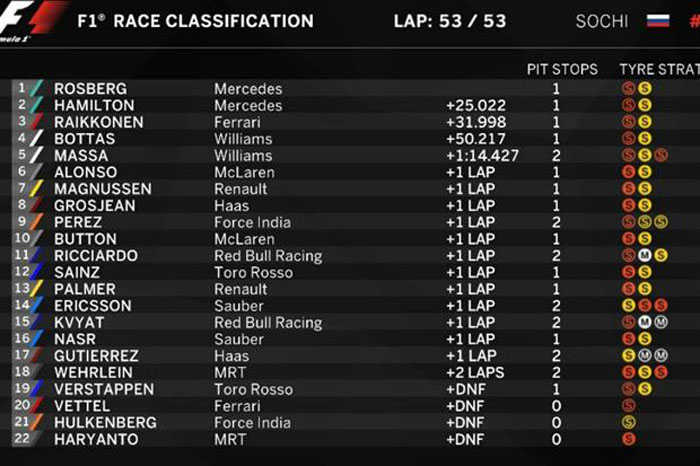Image resolution: width=700 pixels, height=466 pixels.
Task: Click Haryanto's red supersoft tyre icon
Action: (x=629, y=439)
